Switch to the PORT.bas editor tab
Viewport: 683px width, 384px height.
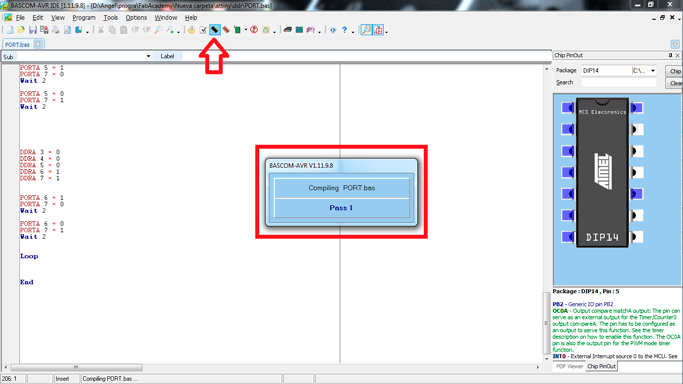coord(17,44)
